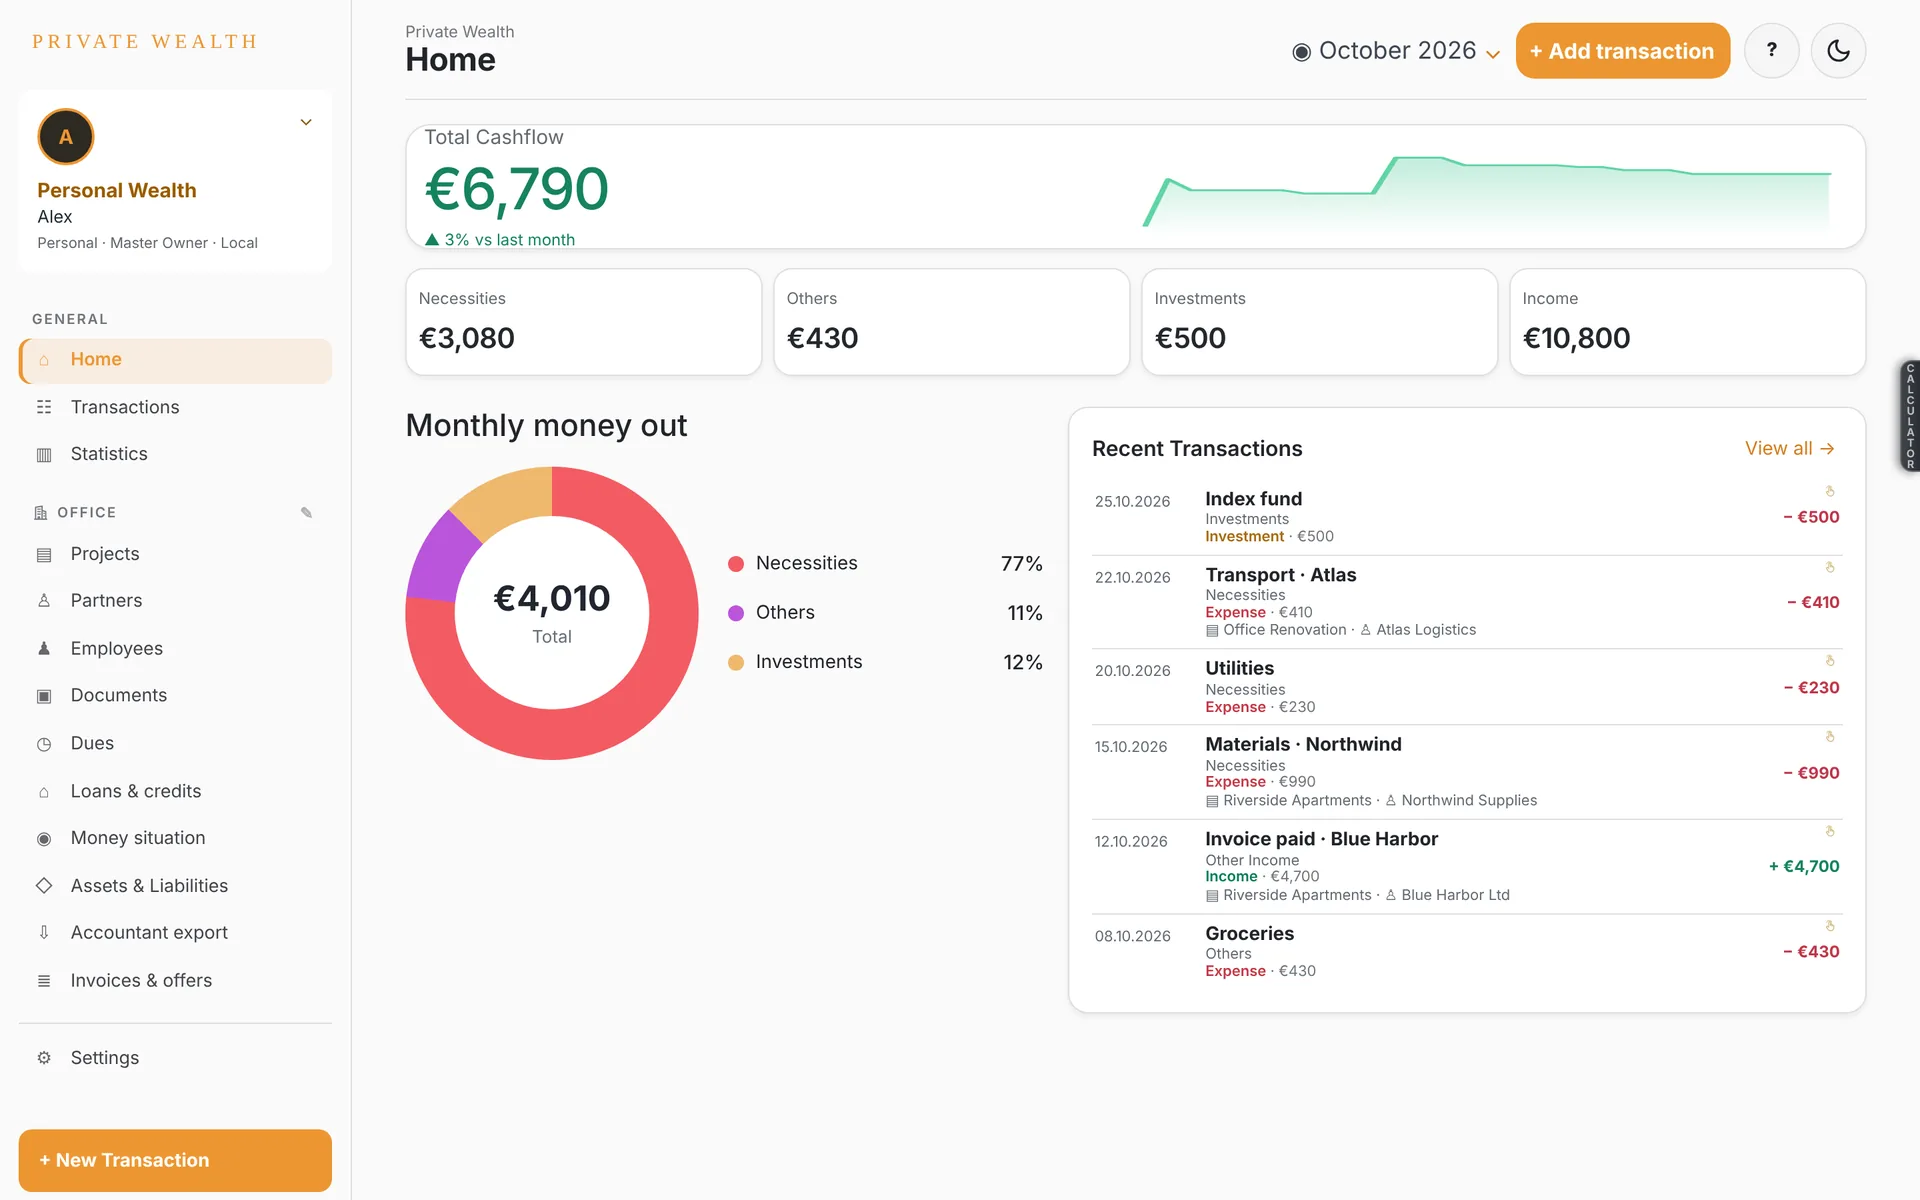Open help with the question mark button
The image size is (1920, 1200).
tap(1771, 51)
